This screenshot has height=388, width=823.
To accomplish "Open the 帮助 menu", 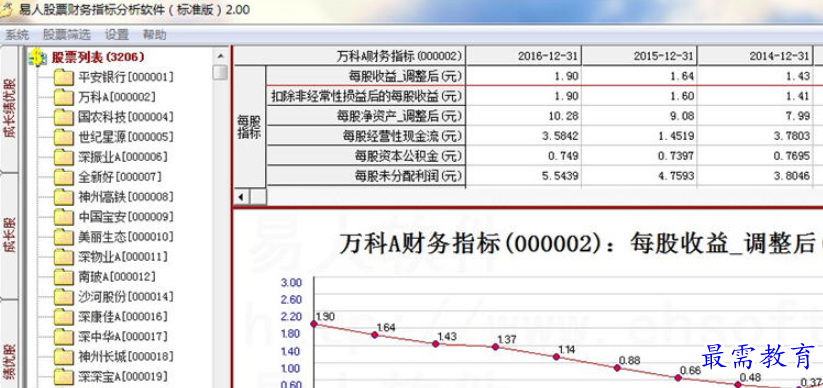I will click(x=154, y=35).
